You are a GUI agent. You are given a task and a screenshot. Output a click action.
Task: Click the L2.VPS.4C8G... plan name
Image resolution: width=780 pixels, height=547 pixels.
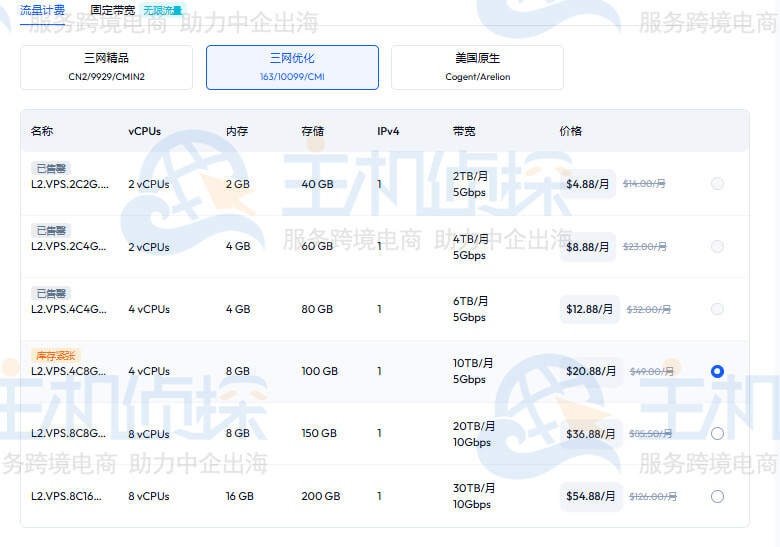click(x=69, y=371)
